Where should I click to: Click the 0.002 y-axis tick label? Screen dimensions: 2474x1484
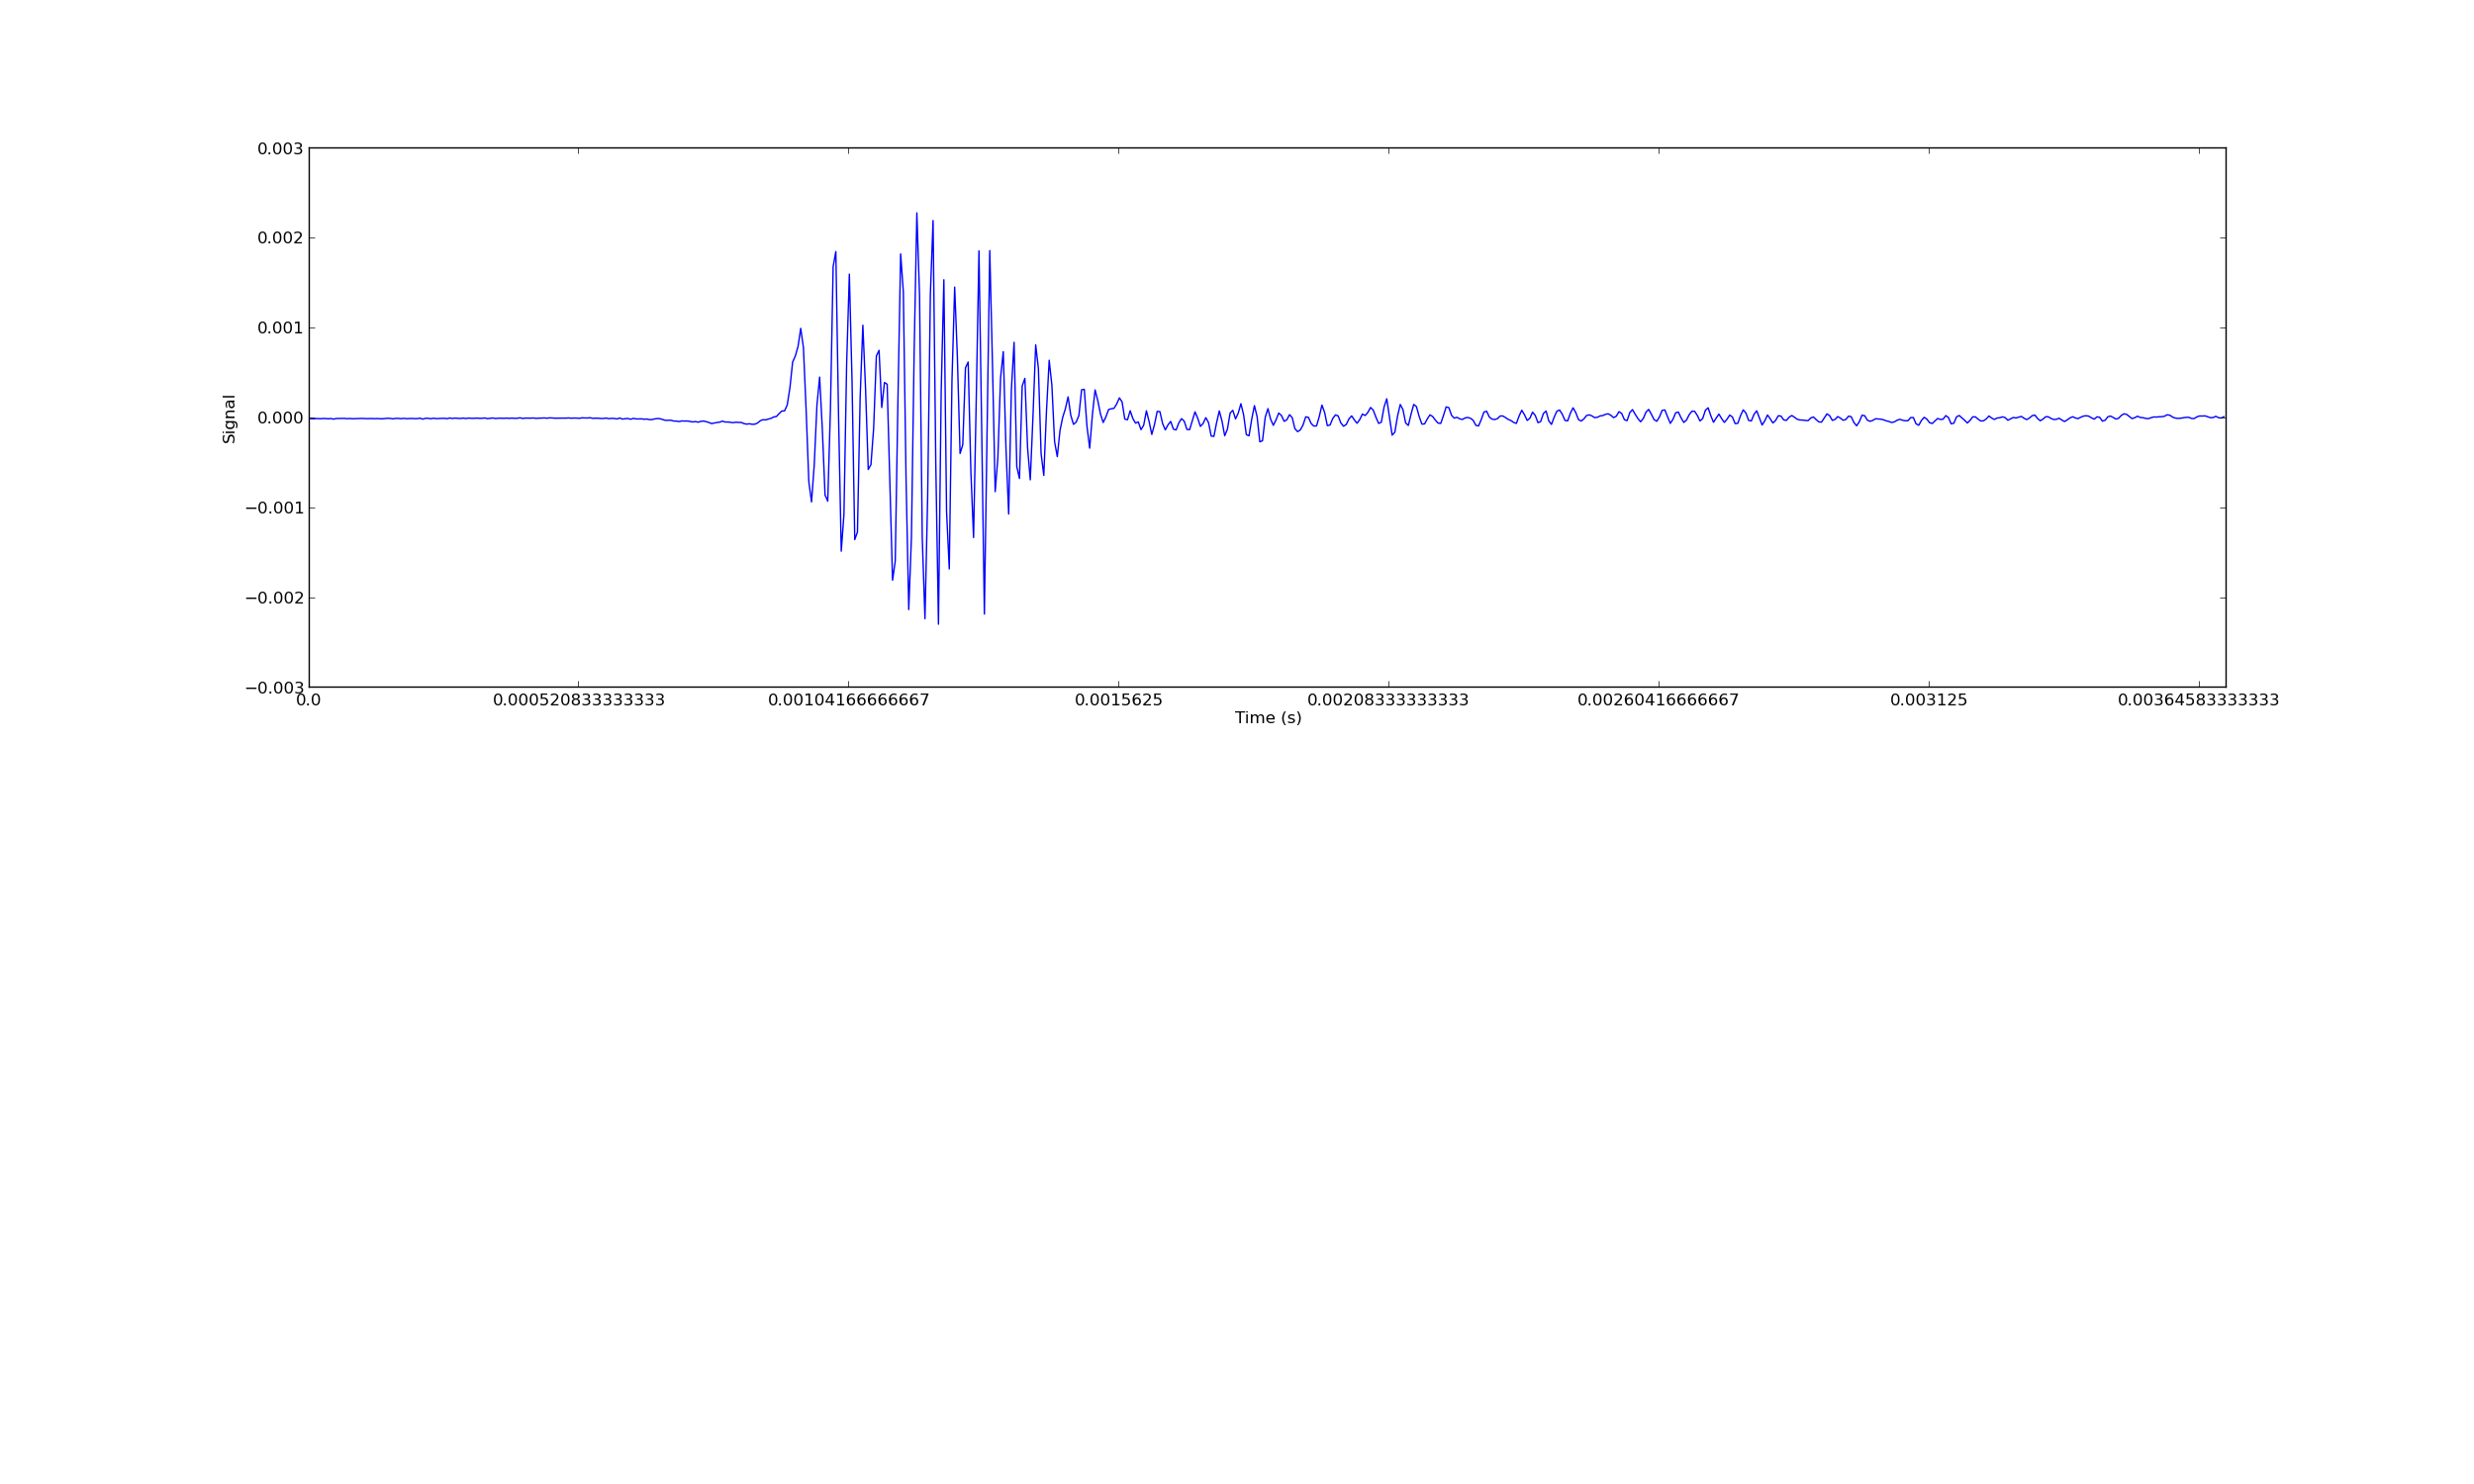(280, 238)
